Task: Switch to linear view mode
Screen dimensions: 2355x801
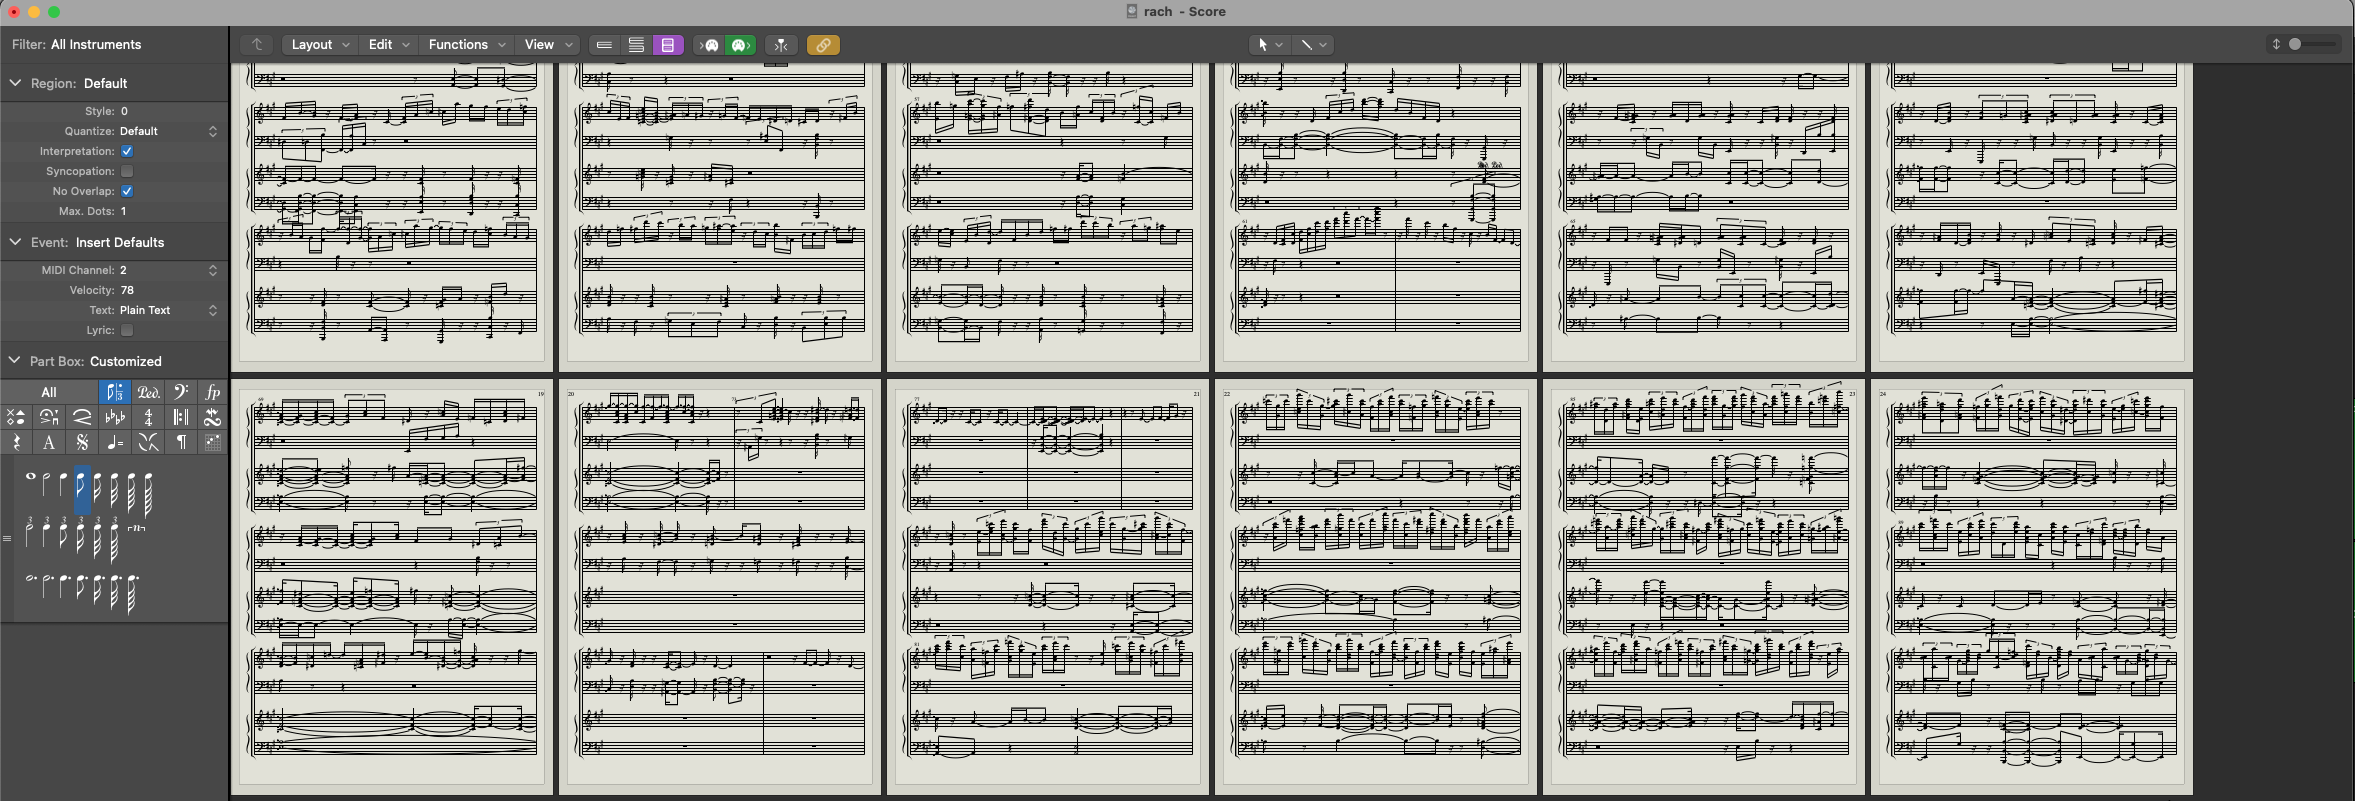Action: (604, 45)
